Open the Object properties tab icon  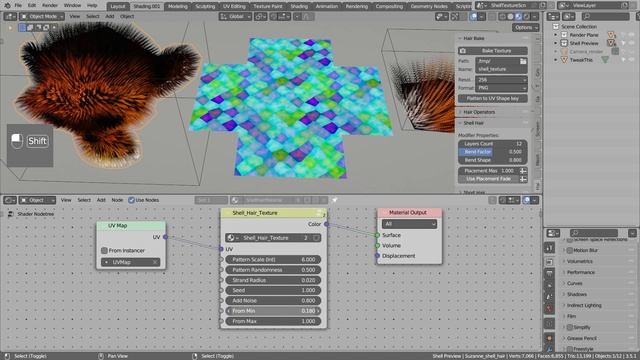click(x=549, y=338)
